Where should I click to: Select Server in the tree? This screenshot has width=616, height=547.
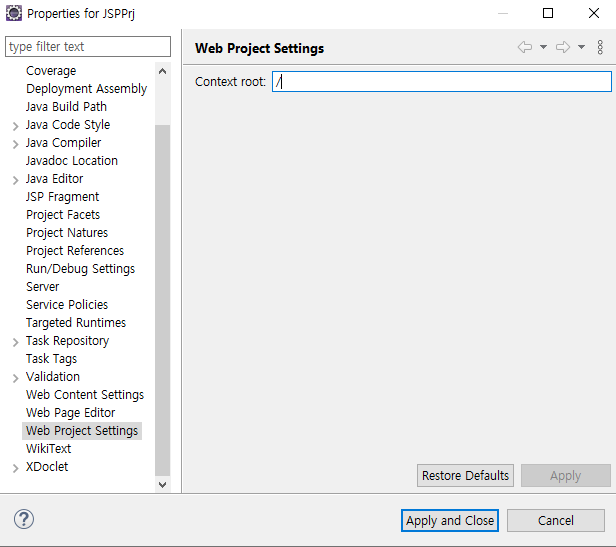pyautogui.click(x=43, y=286)
